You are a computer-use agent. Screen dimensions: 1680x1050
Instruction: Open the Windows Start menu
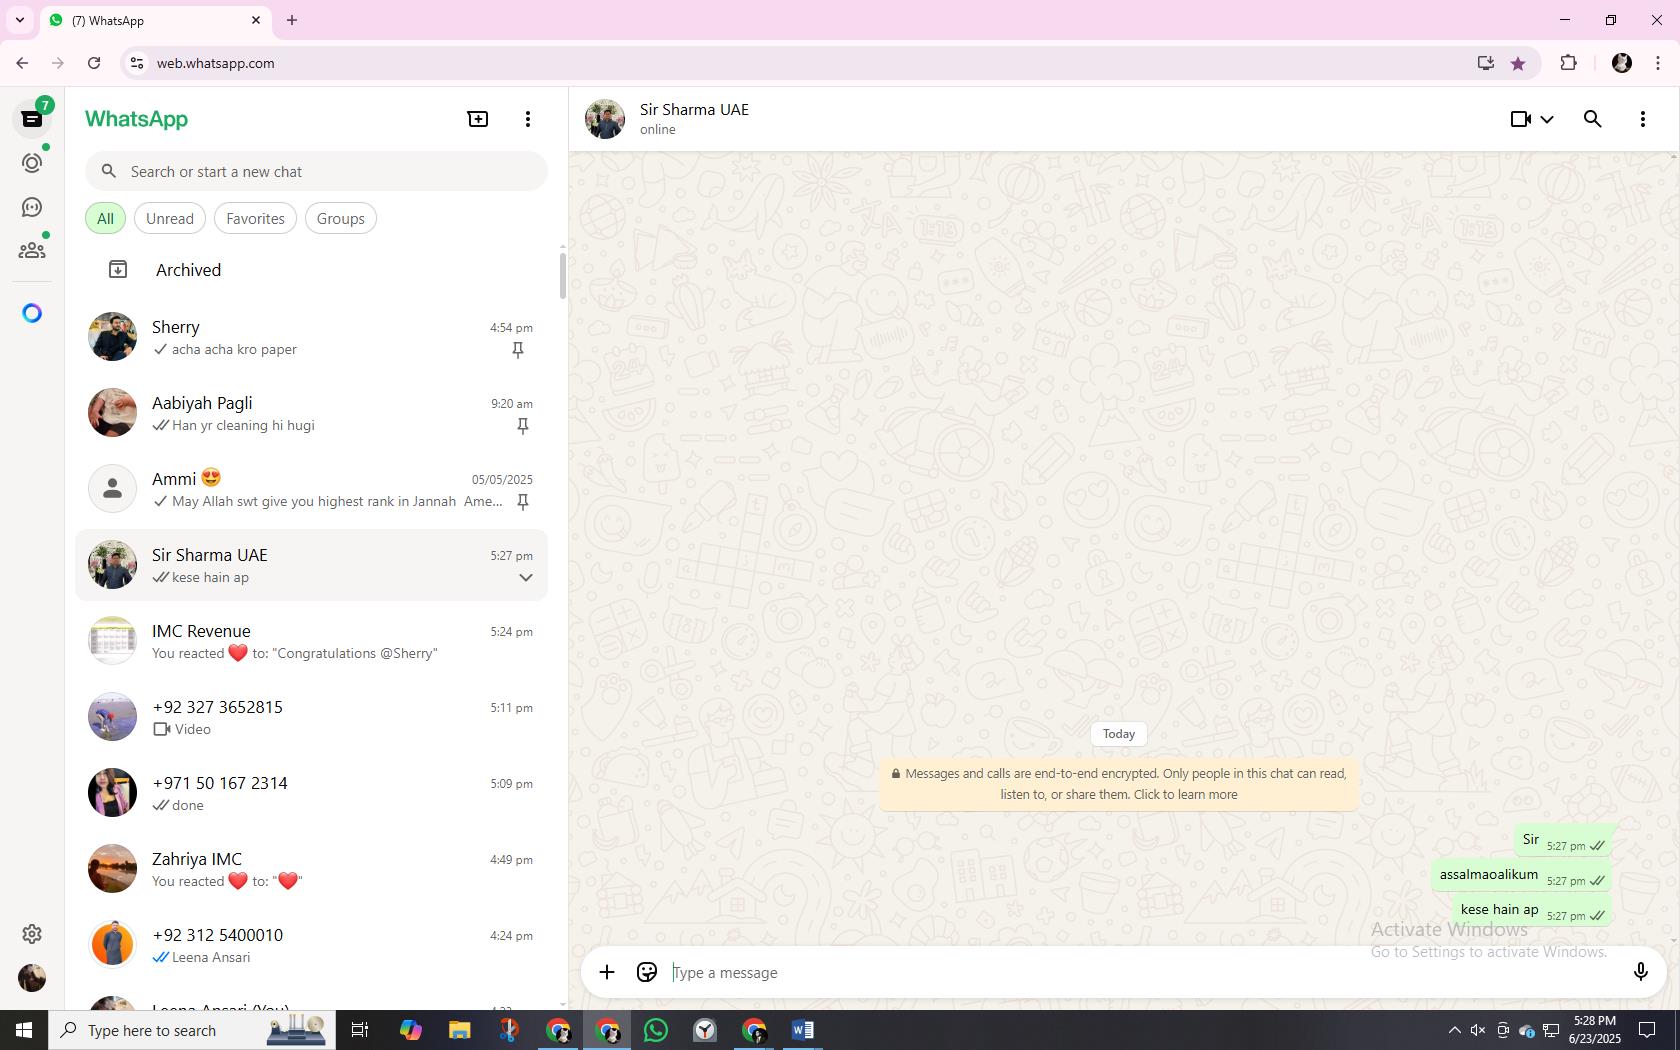pos(24,1030)
